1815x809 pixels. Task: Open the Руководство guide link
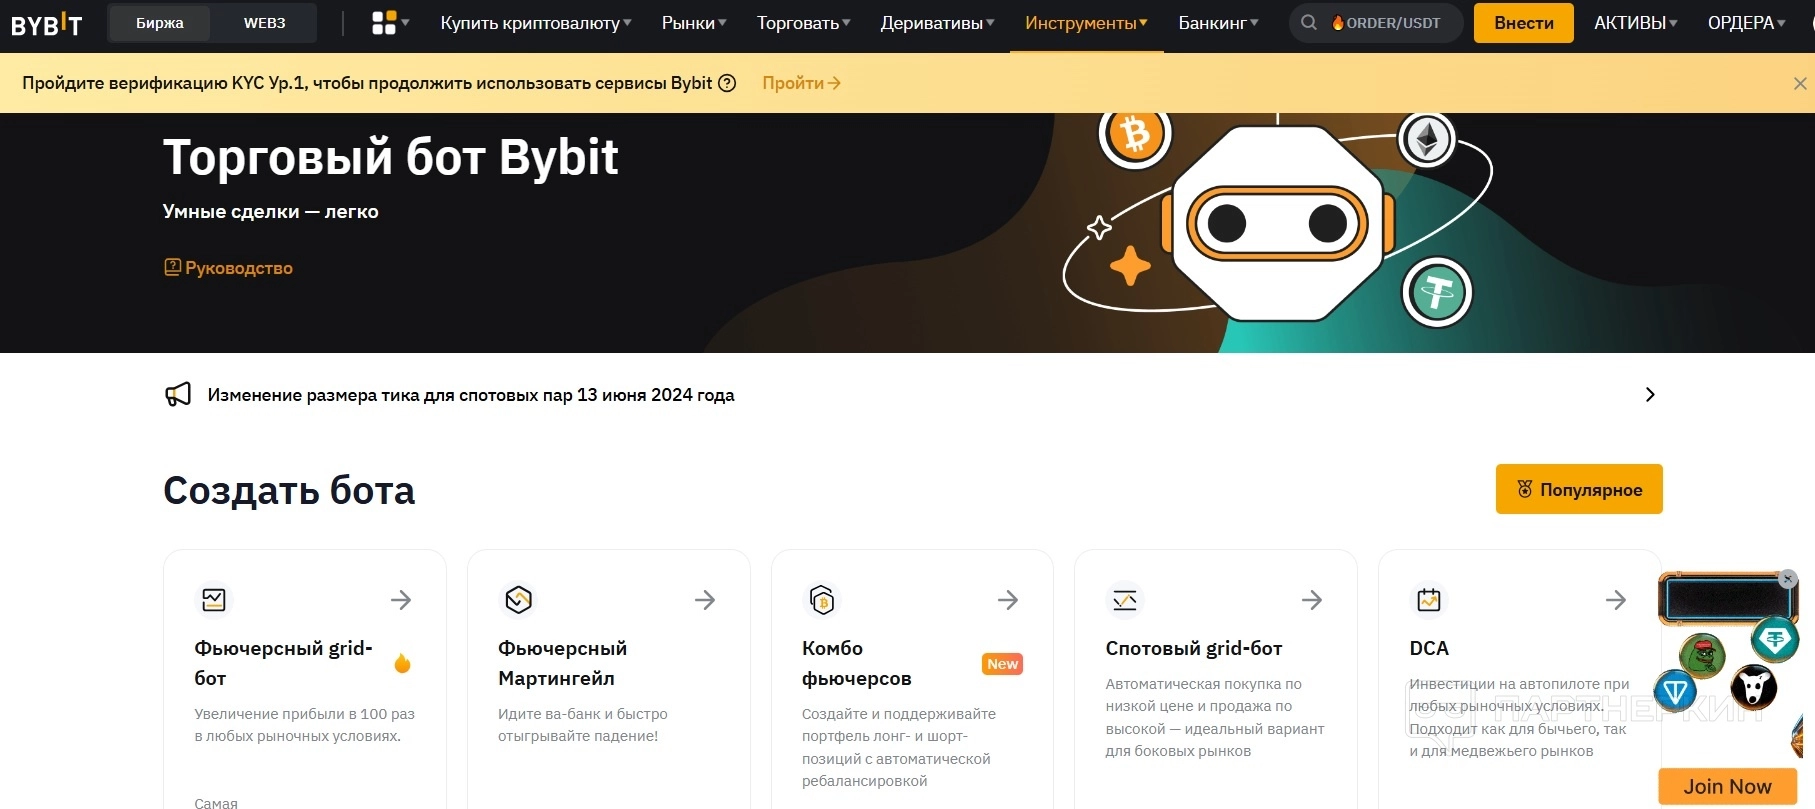[229, 268]
